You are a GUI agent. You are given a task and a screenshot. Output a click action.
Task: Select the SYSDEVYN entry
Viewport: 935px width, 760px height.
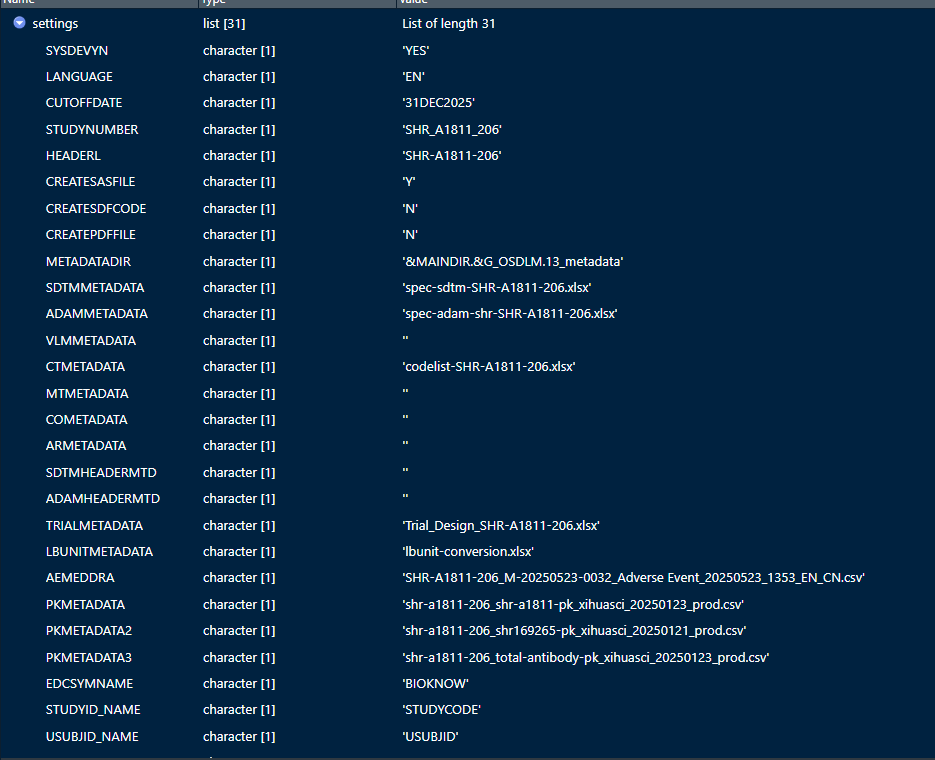coord(76,50)
